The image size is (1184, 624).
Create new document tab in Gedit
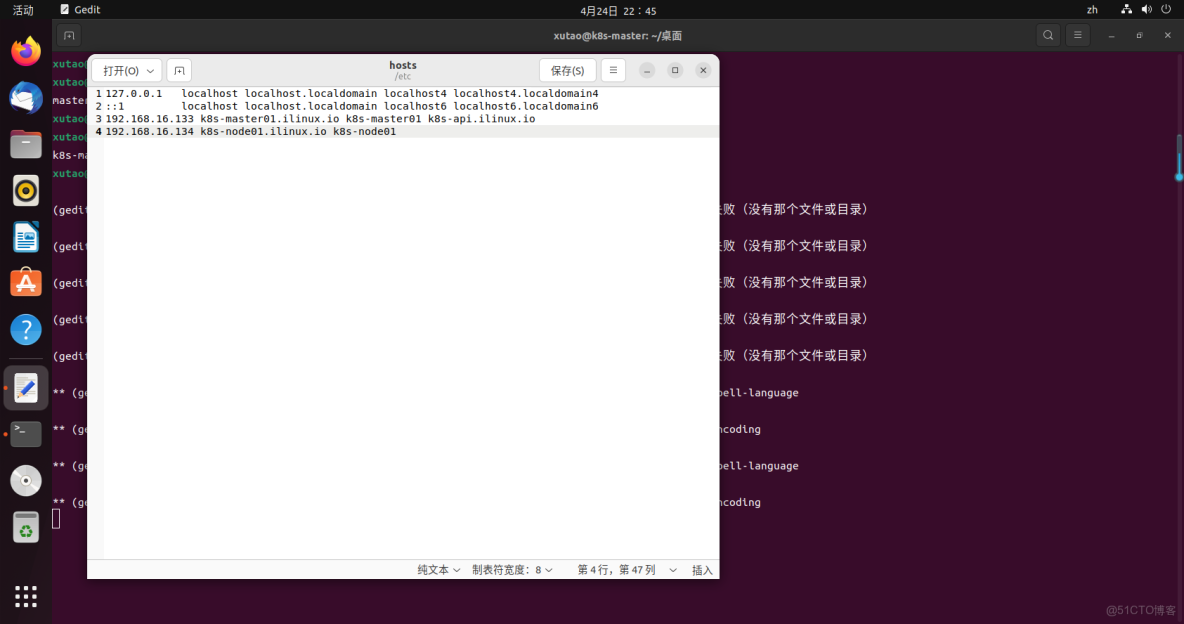[x=179, y=70]
